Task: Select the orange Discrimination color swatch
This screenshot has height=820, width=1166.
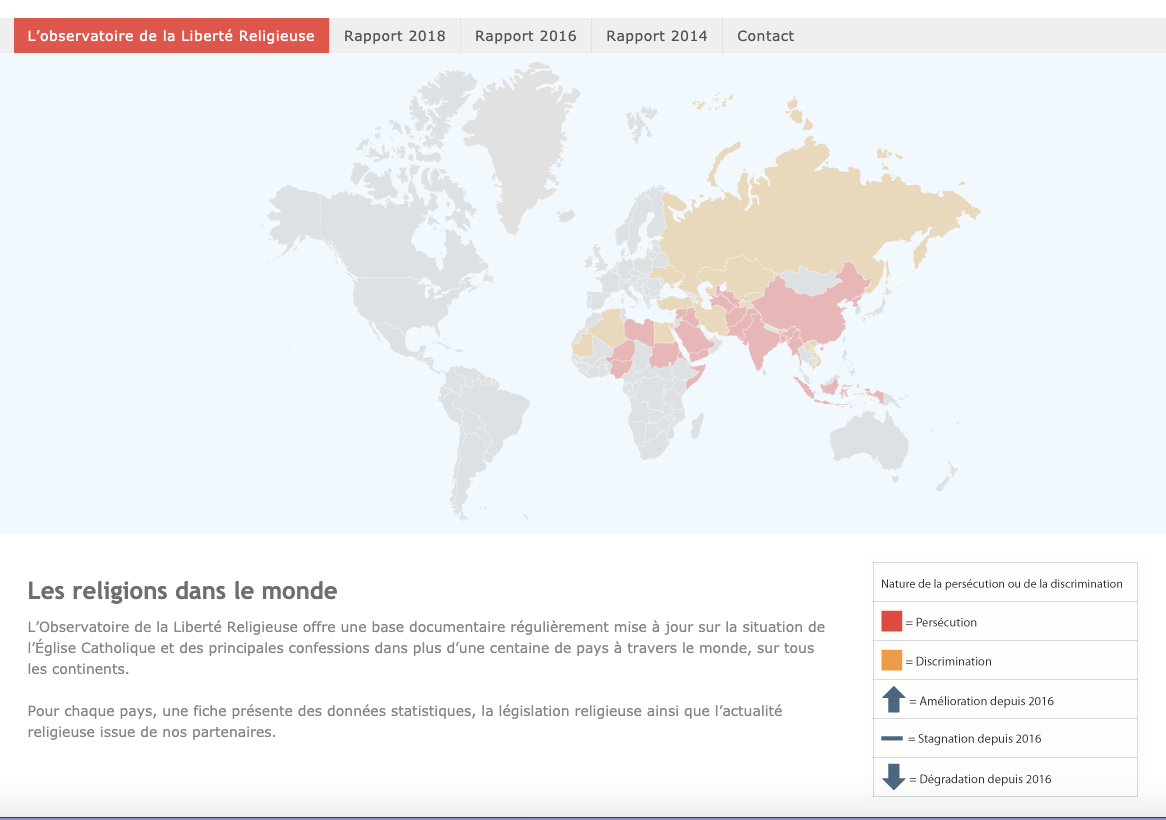Action: 892,661
